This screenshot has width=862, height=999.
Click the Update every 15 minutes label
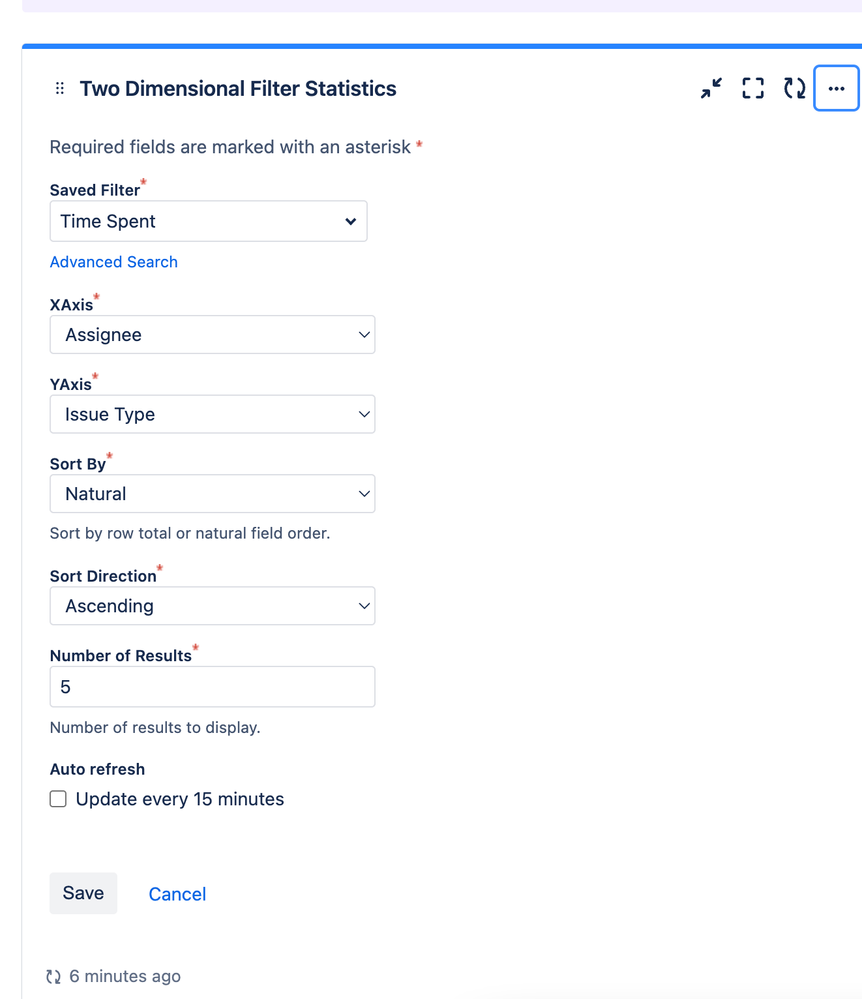click(180, 799)
